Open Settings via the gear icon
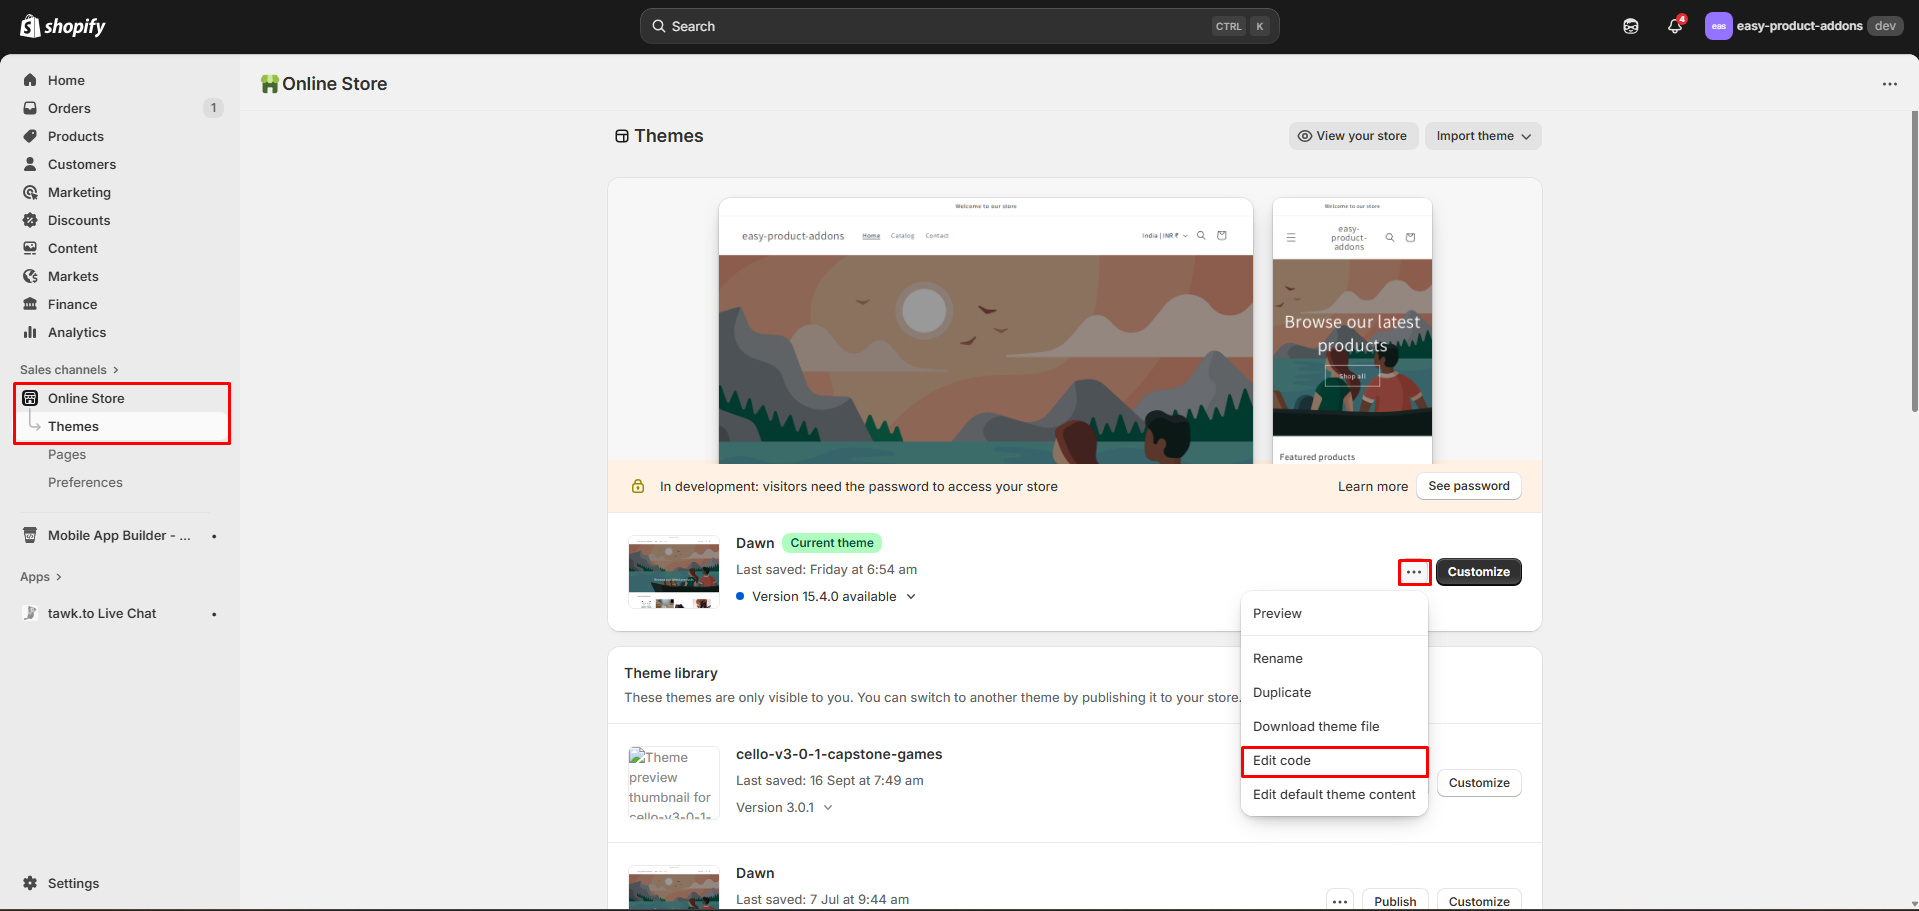Viewport: 1919px width, 911px height. coord(31,883)
